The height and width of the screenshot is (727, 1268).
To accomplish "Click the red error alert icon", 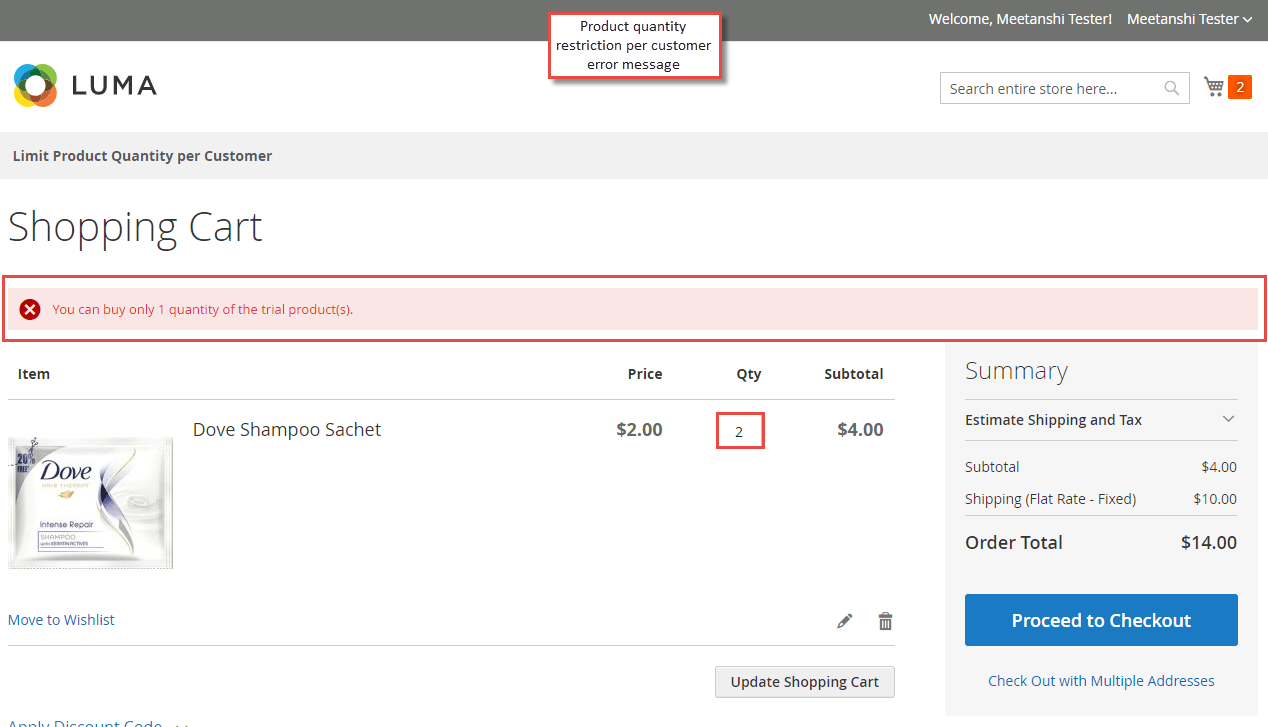I will (x=30, y=309).
